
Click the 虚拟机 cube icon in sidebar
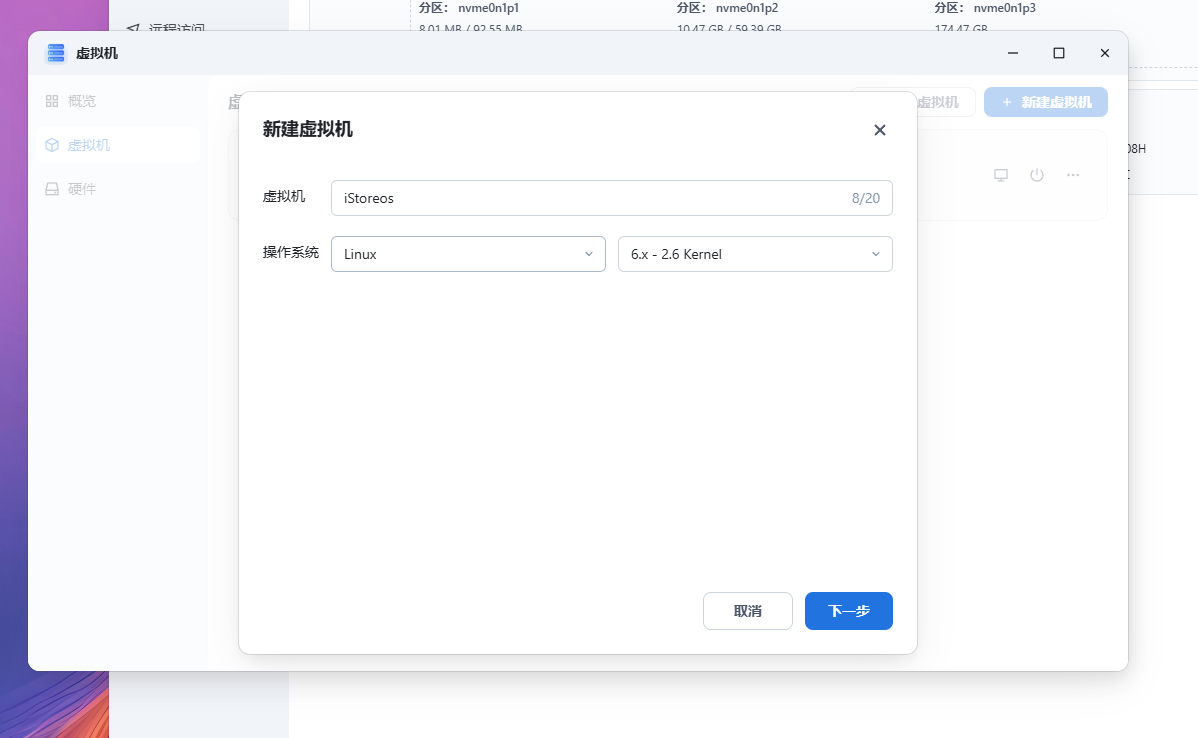tap(52, 145)
